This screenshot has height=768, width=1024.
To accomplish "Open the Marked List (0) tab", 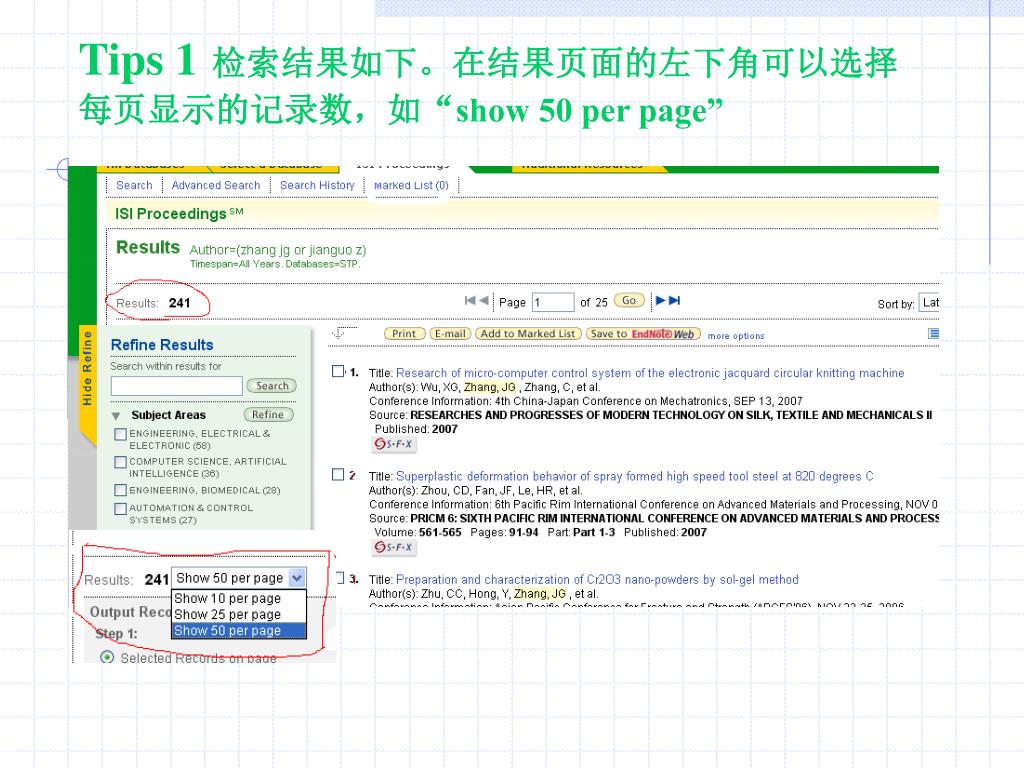I will (x=411, y=185).
